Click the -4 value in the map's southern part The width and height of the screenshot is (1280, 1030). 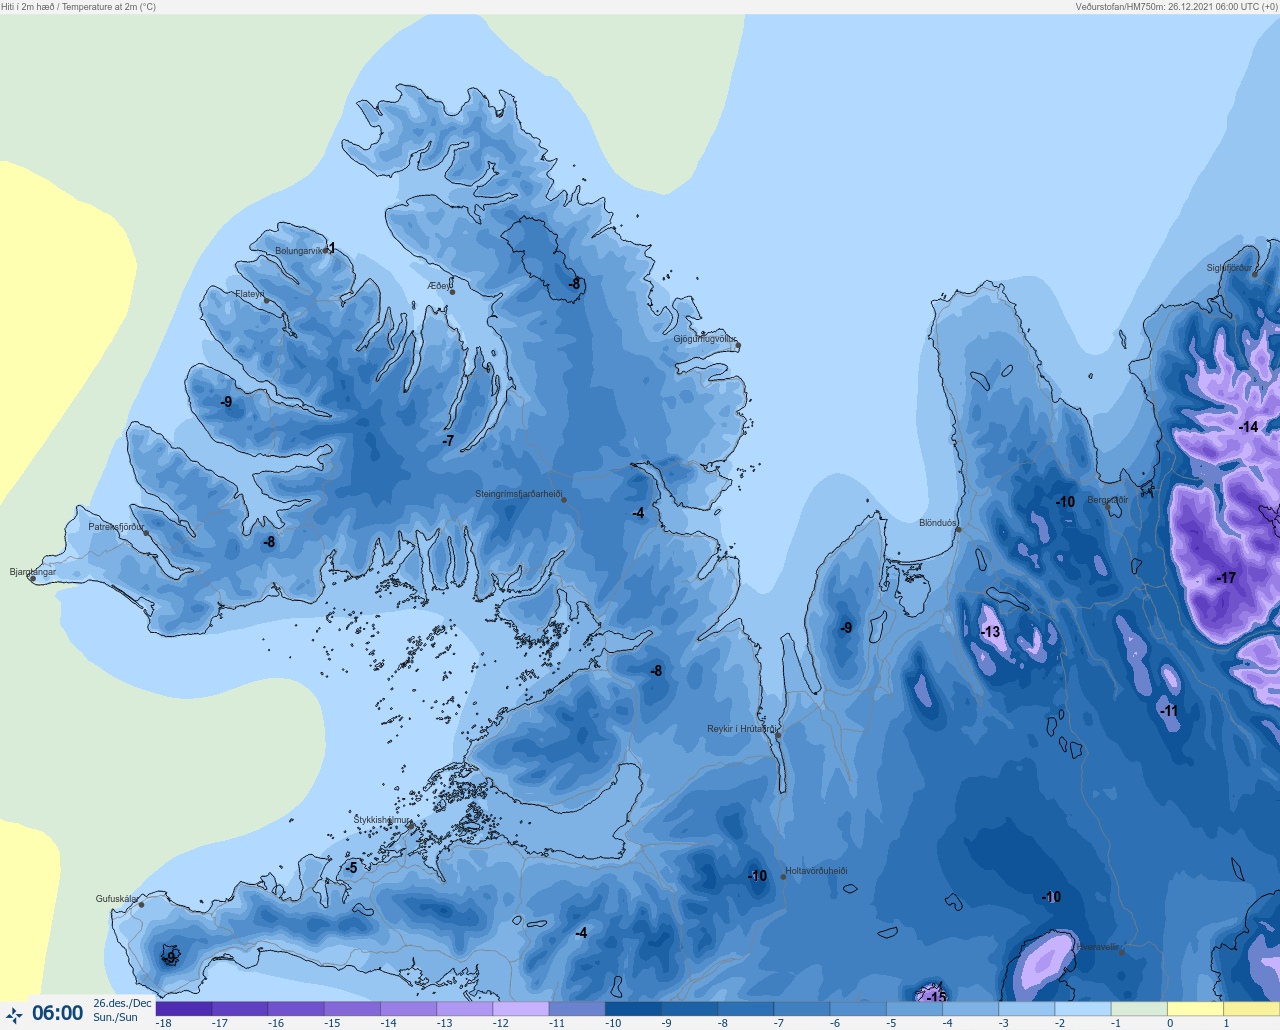tap(581, 933)
